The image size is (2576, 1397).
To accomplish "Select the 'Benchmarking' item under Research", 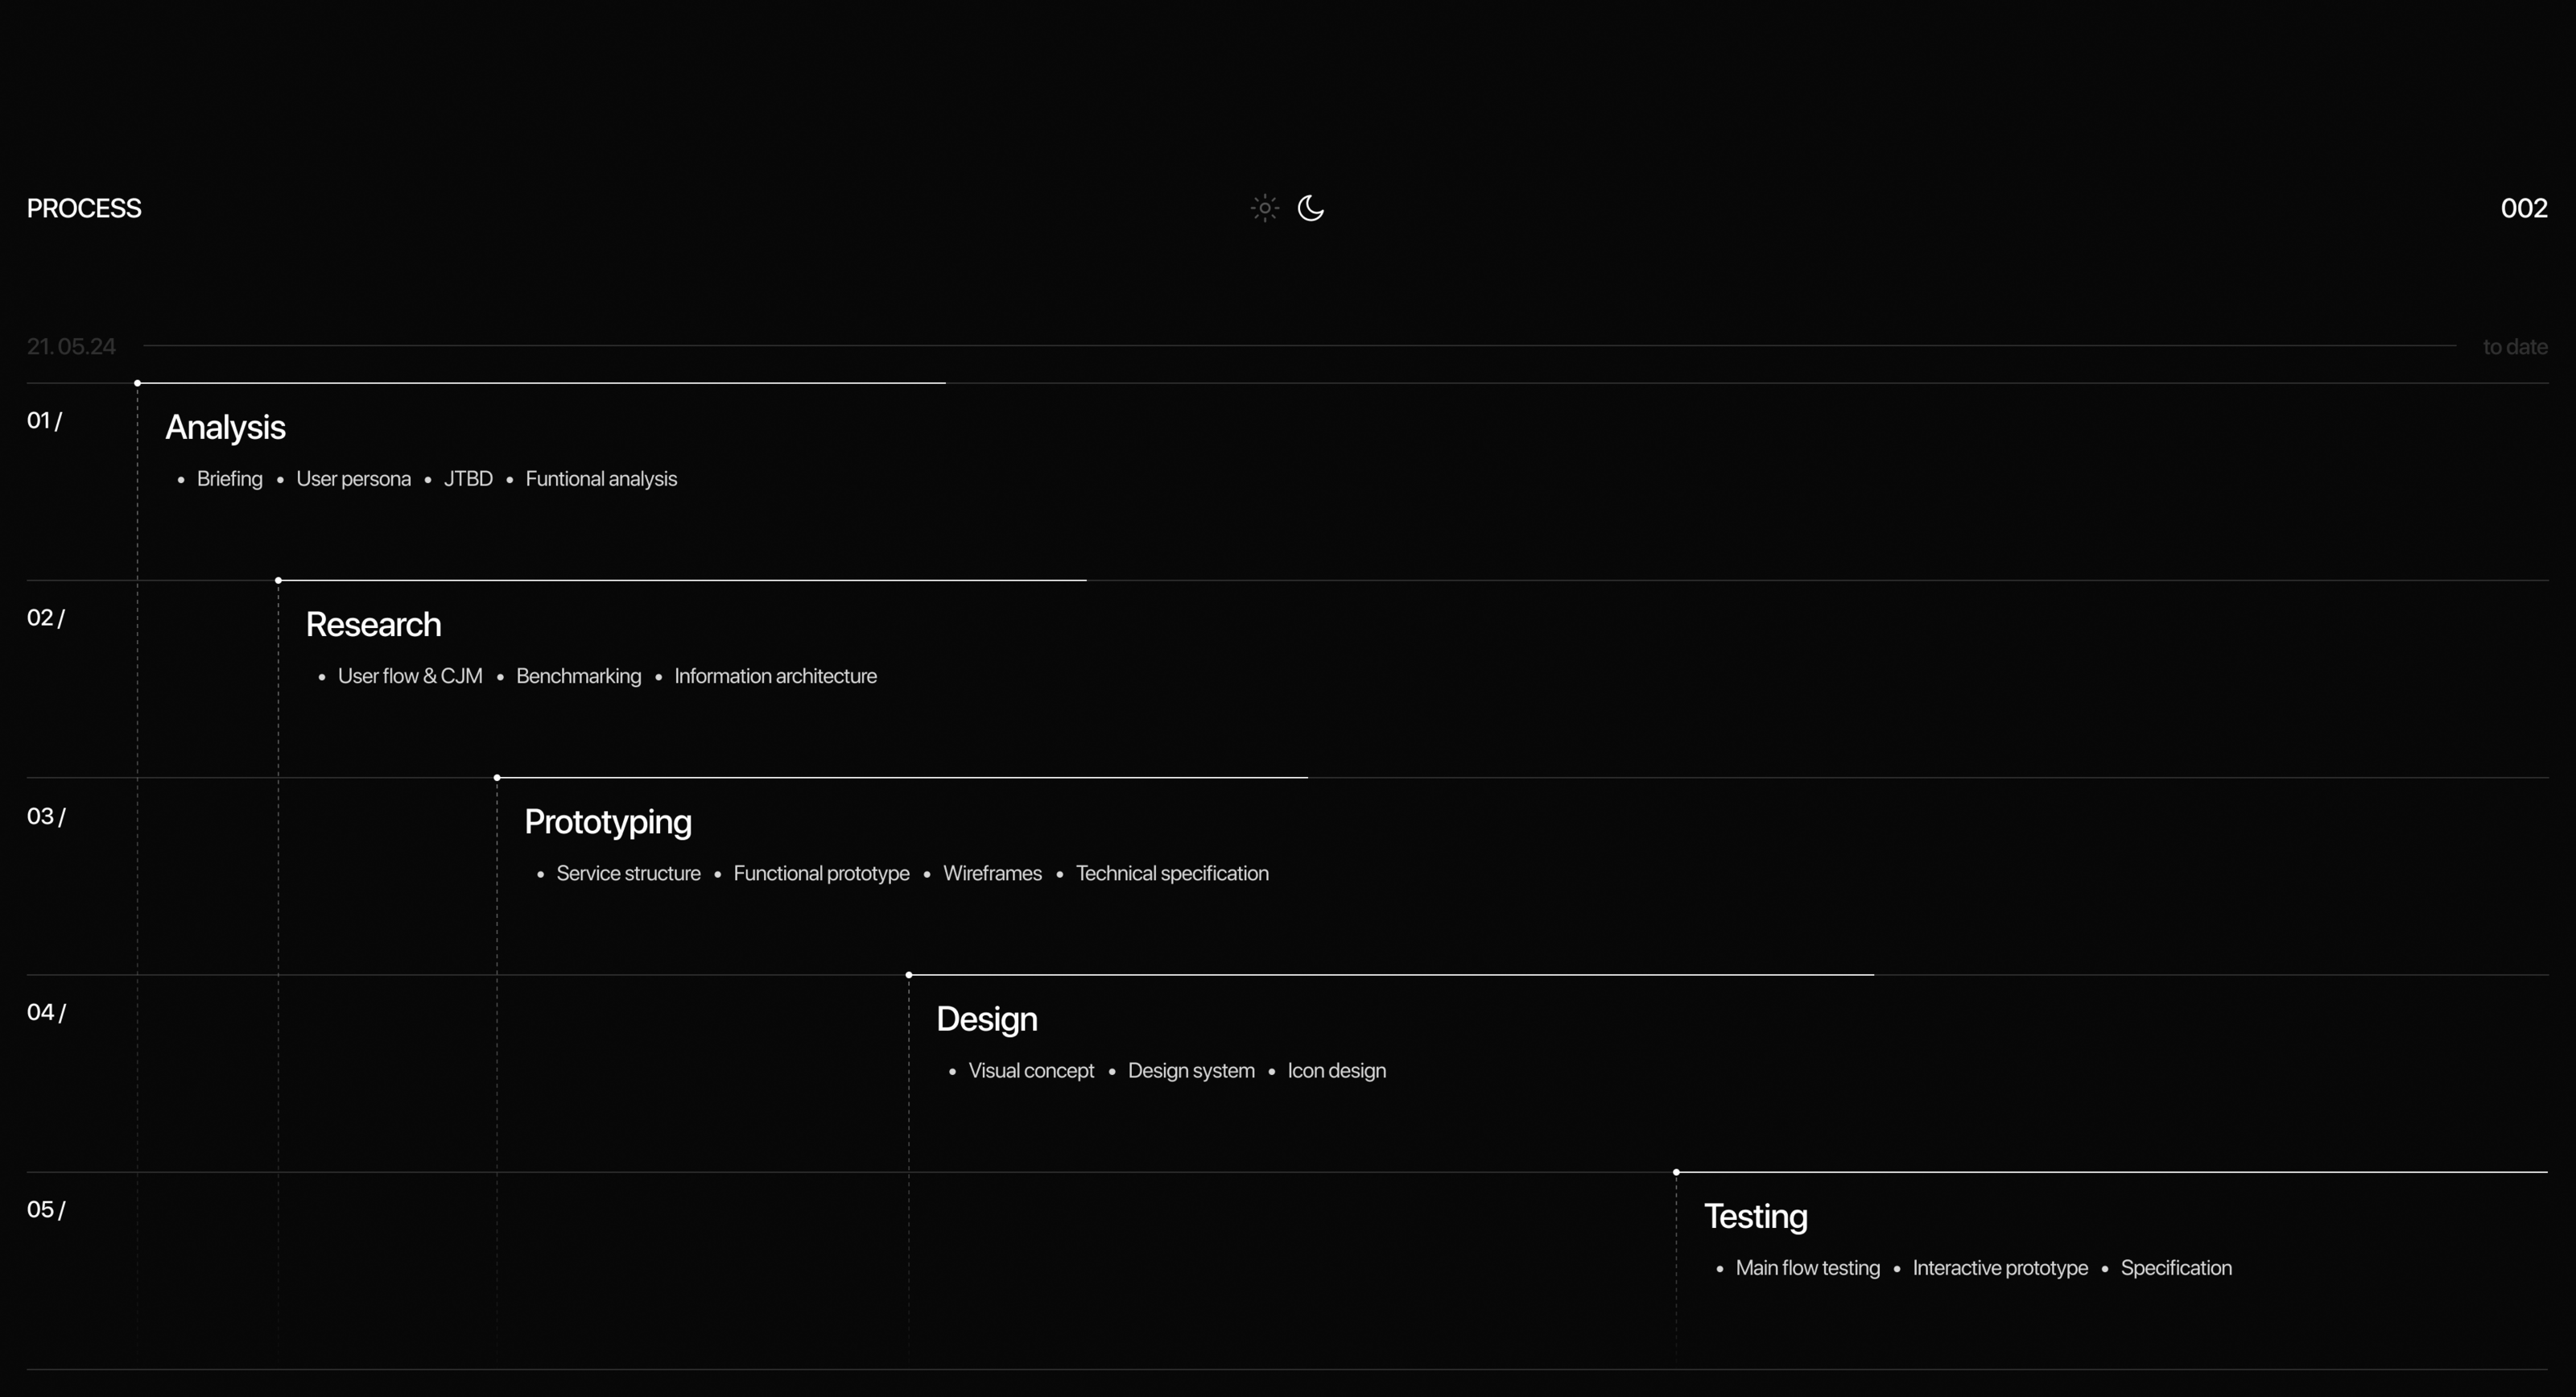I will [x=578, y=676].
